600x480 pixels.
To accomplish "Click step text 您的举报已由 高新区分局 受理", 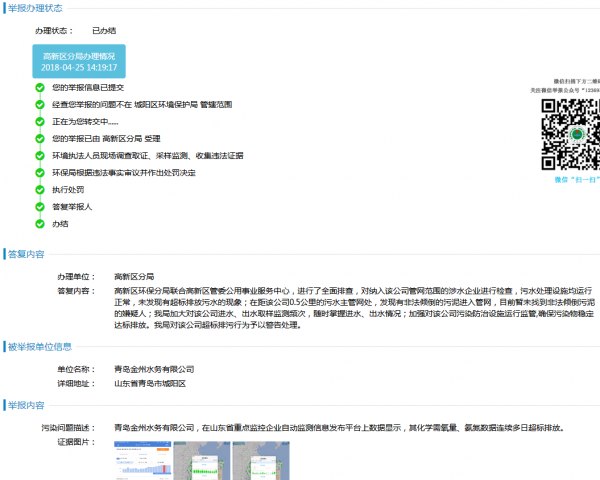I will click(x=106, y=139).
